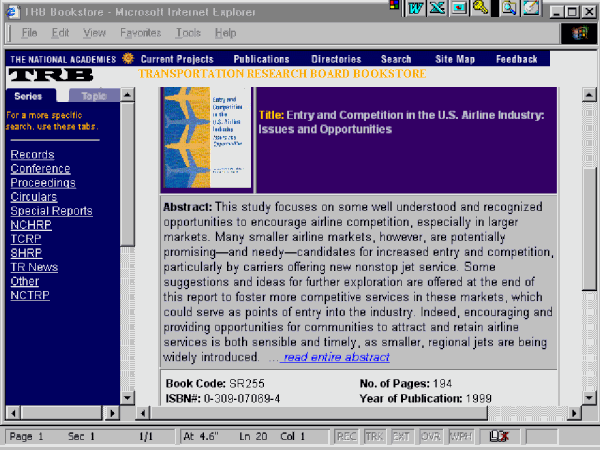
Task: Launch Microsoft Word from the Office shortcut bar
Action: point(415,8)
